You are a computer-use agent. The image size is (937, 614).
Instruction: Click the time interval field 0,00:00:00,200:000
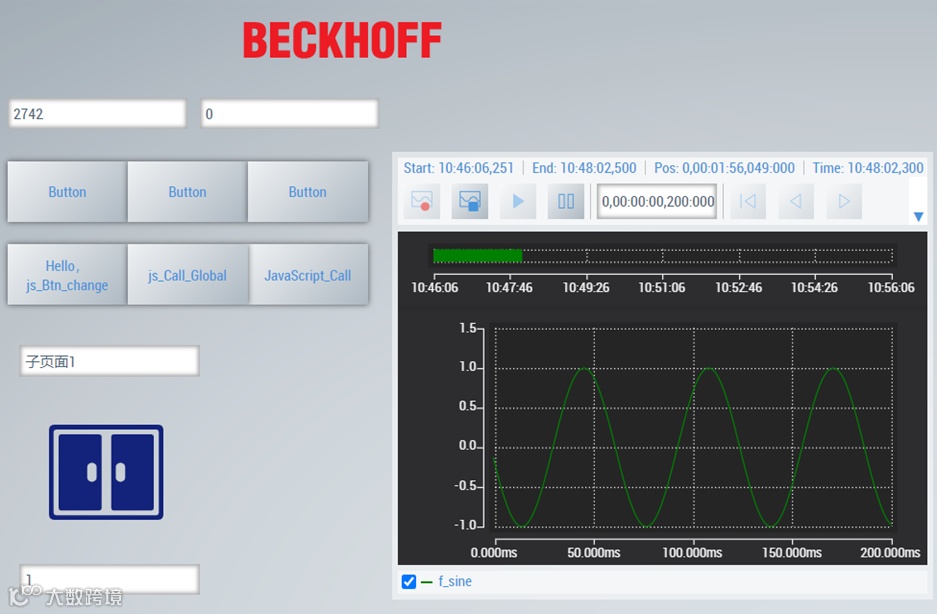point(657,201)
